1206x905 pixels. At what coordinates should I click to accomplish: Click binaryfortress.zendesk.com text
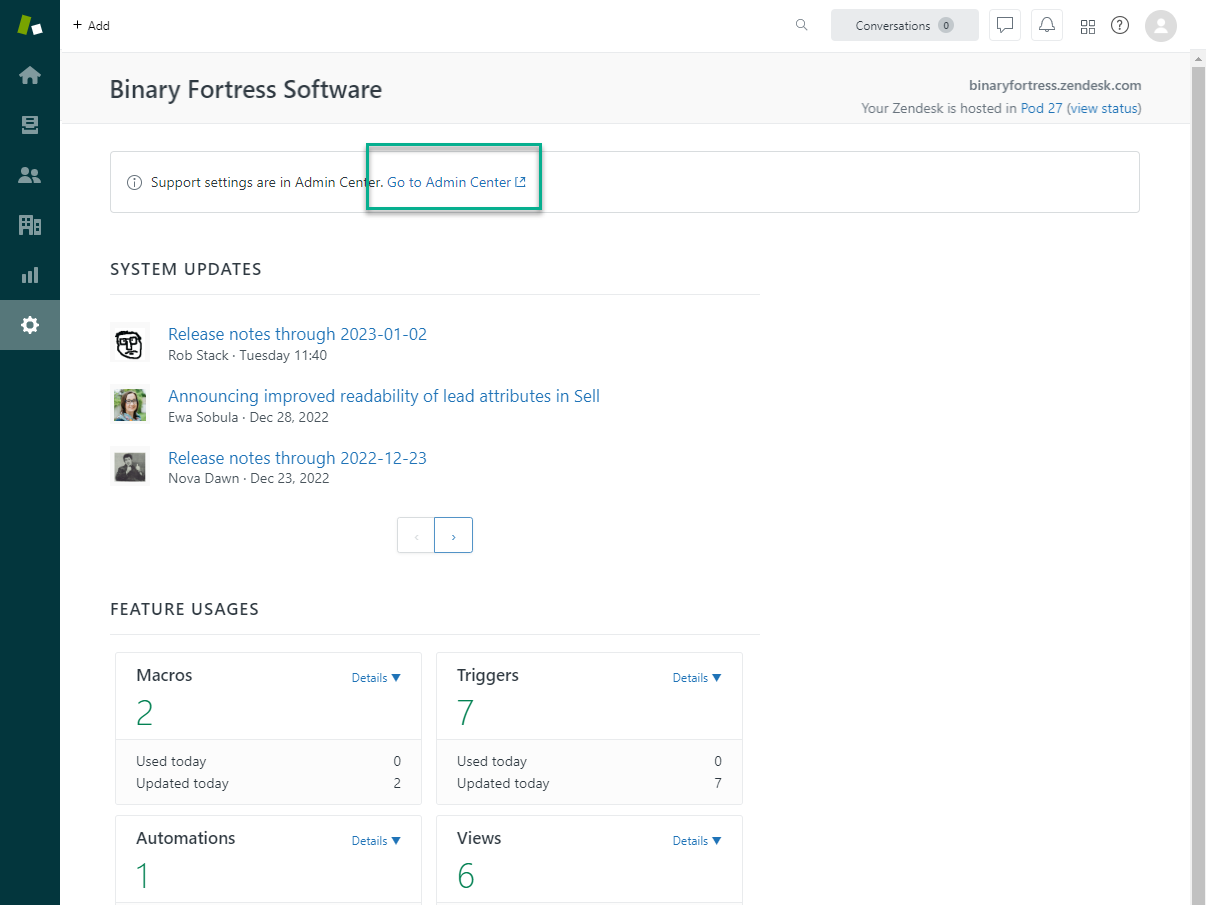1055,85
